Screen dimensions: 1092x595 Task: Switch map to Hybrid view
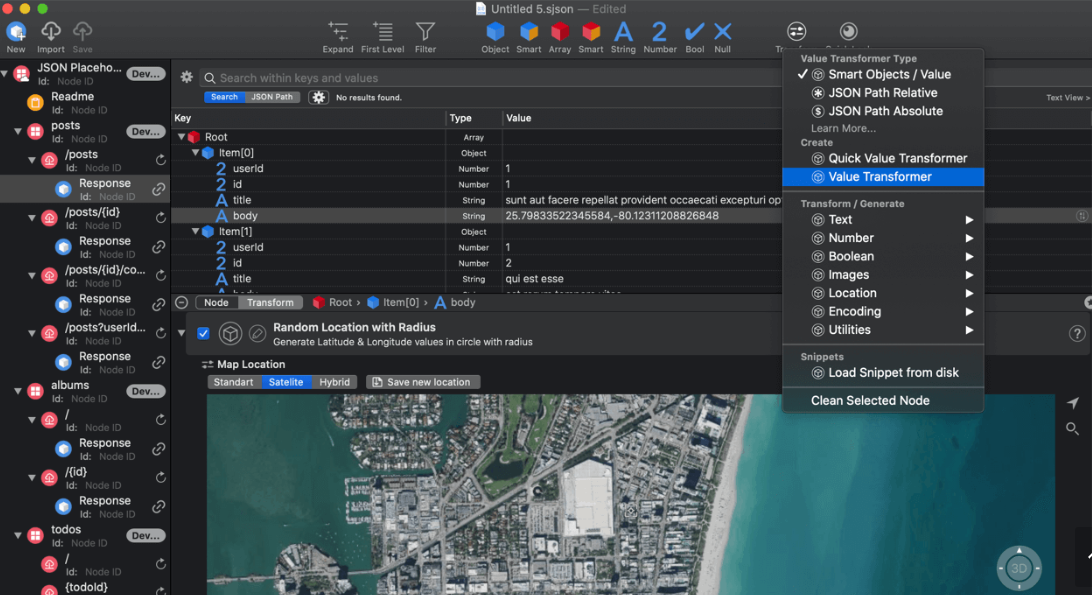pyautogui.click(x=334, y=382)
